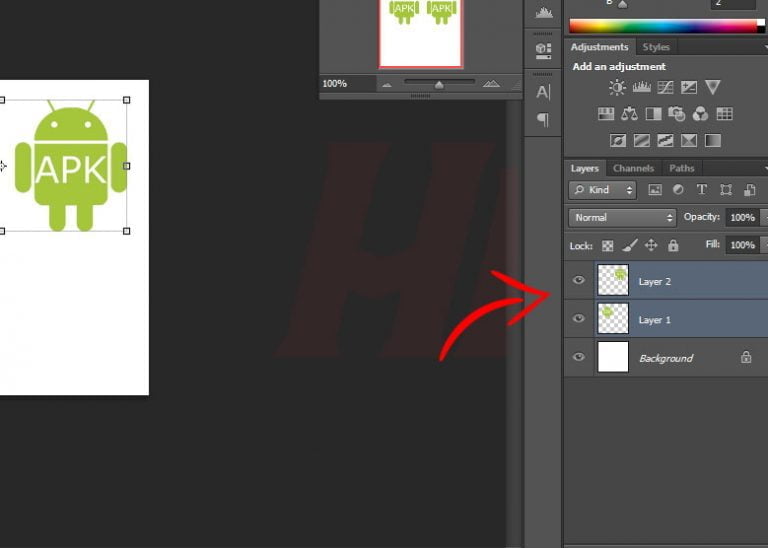768x548 pixels.
Task: Add a Brightness/Contrast adjustment
Action: [x=617, y=88]
